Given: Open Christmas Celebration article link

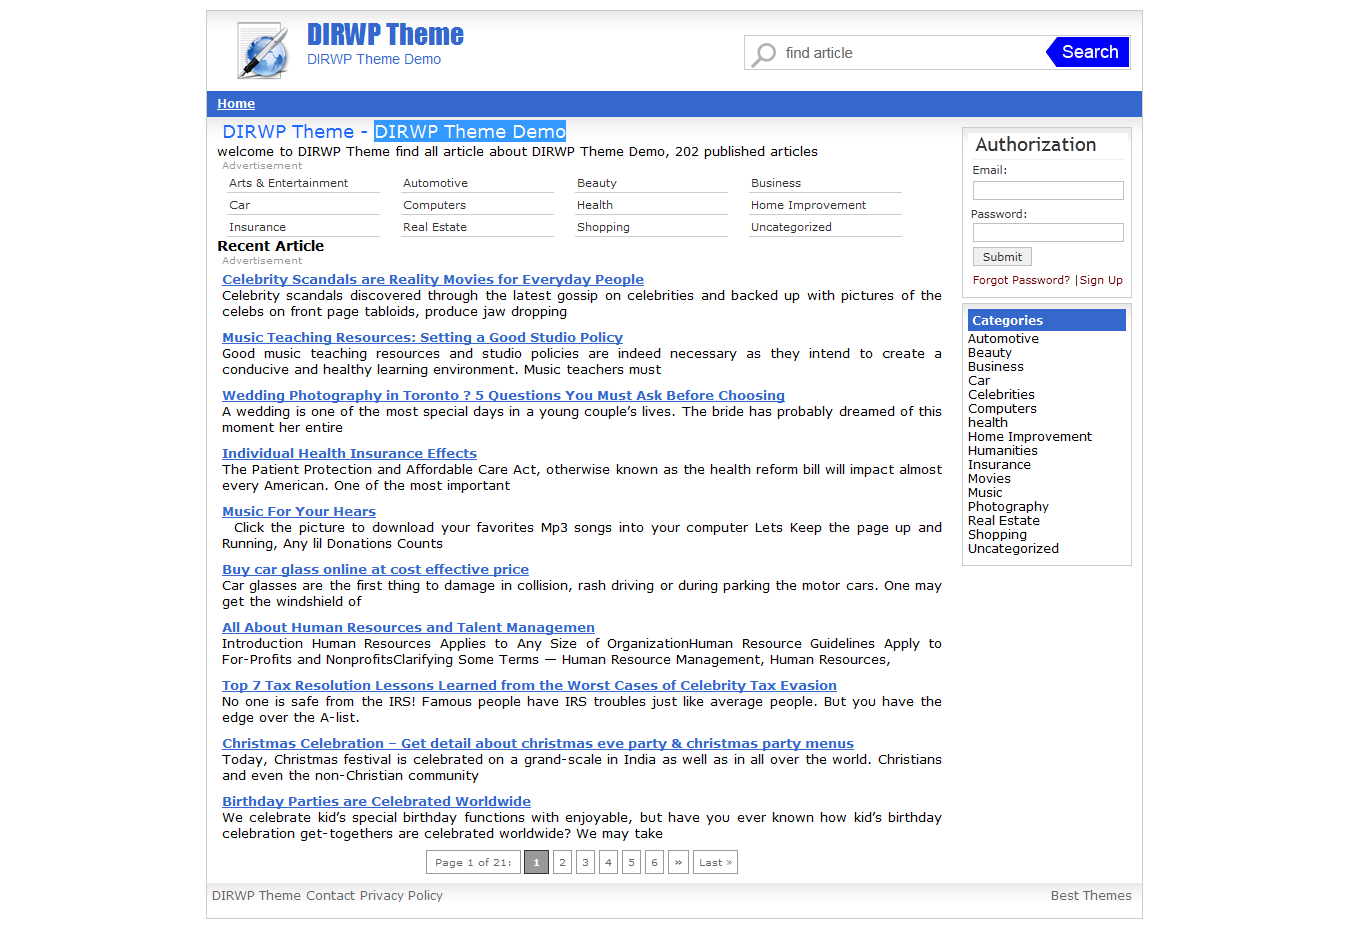Looking at the screenshot, I should [x=538, y=744].
